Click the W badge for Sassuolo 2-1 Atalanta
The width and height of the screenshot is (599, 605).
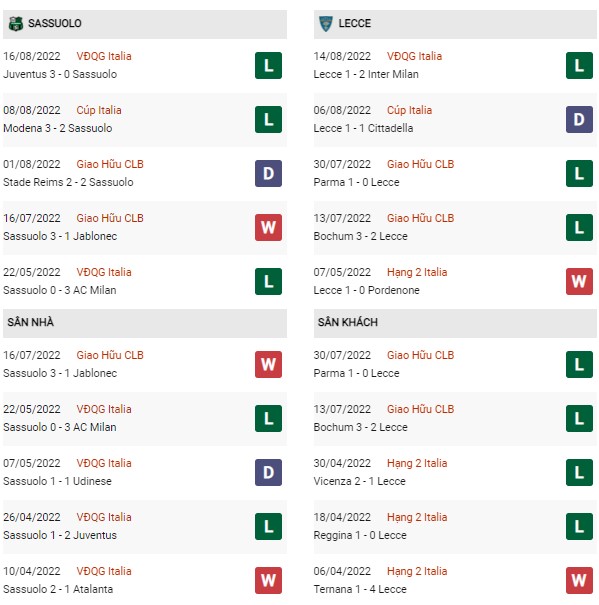tap(268, 580)
